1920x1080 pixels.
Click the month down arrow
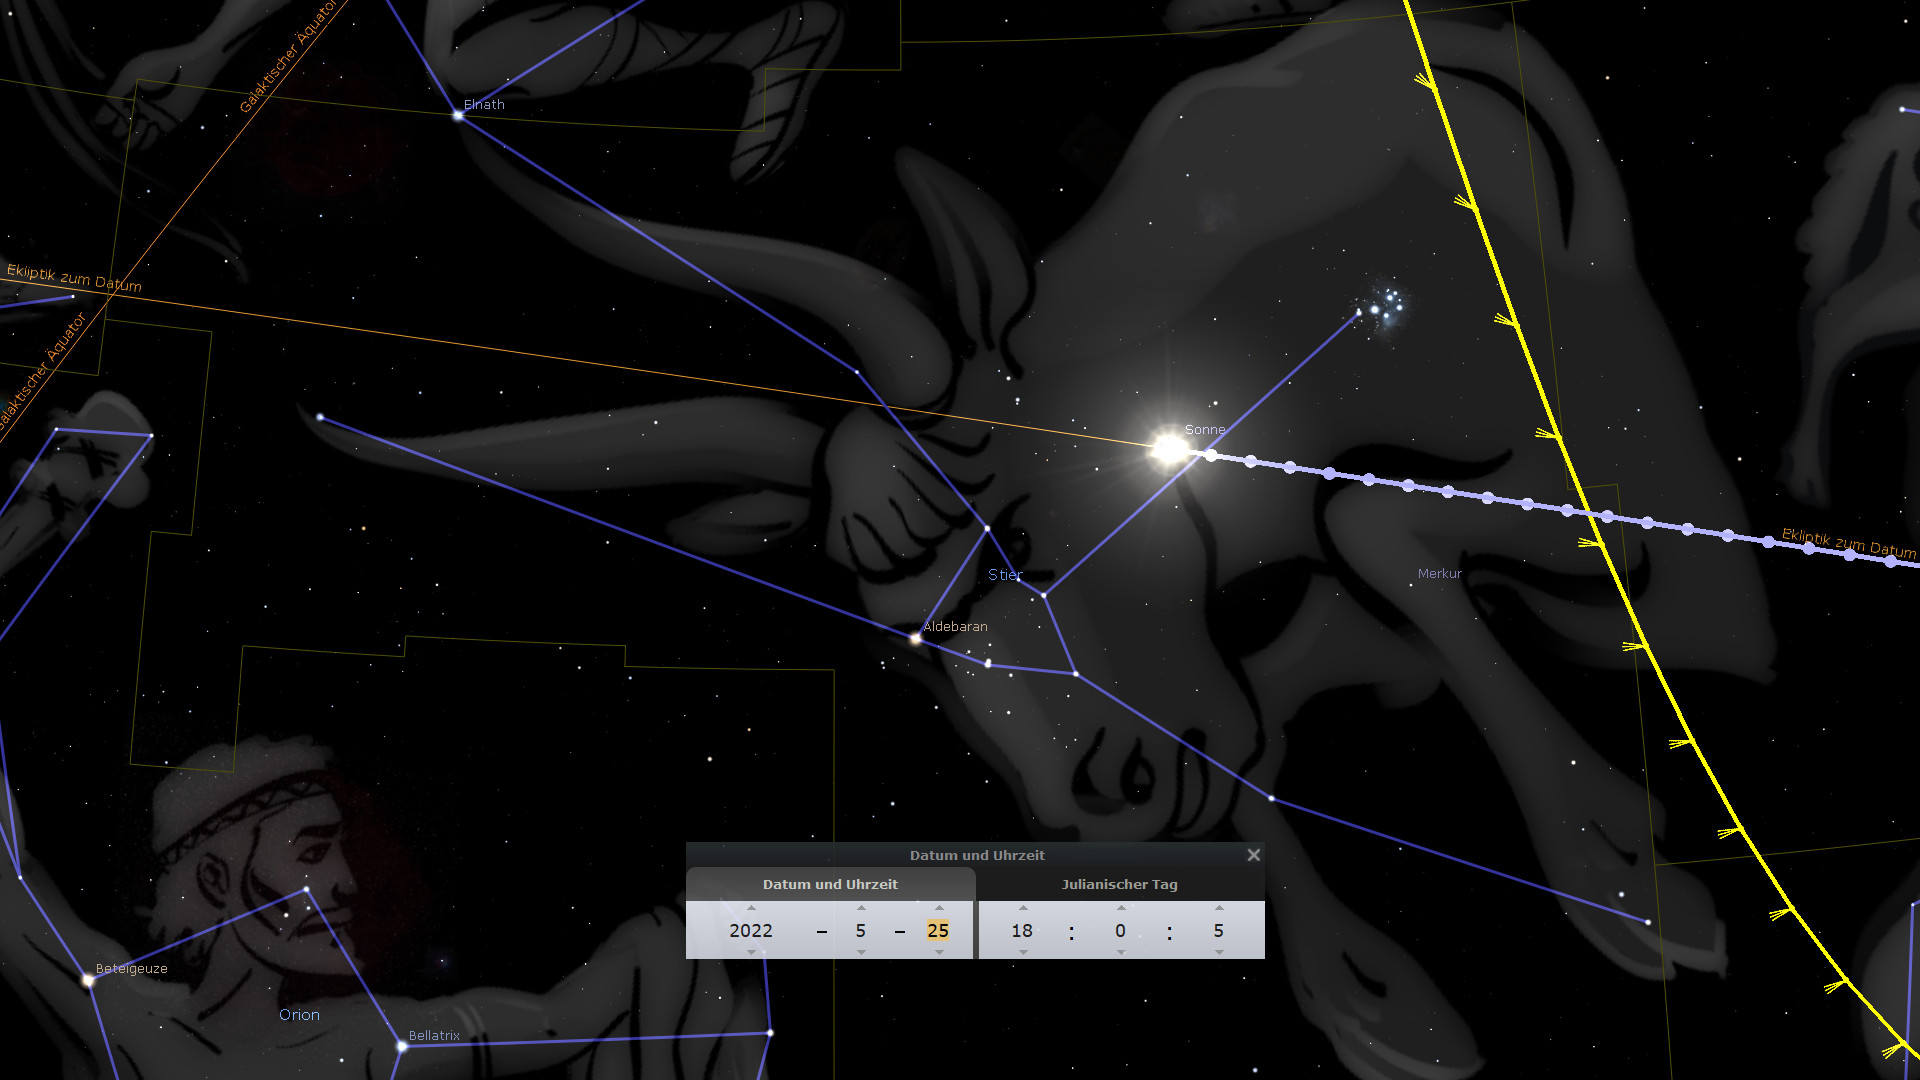(861, 952)
